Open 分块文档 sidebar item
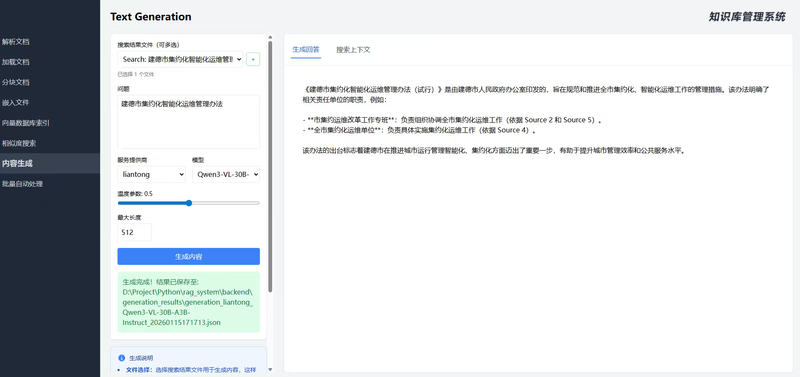The image size is (800, 377). pyautogui.click(x=16, y=82)
